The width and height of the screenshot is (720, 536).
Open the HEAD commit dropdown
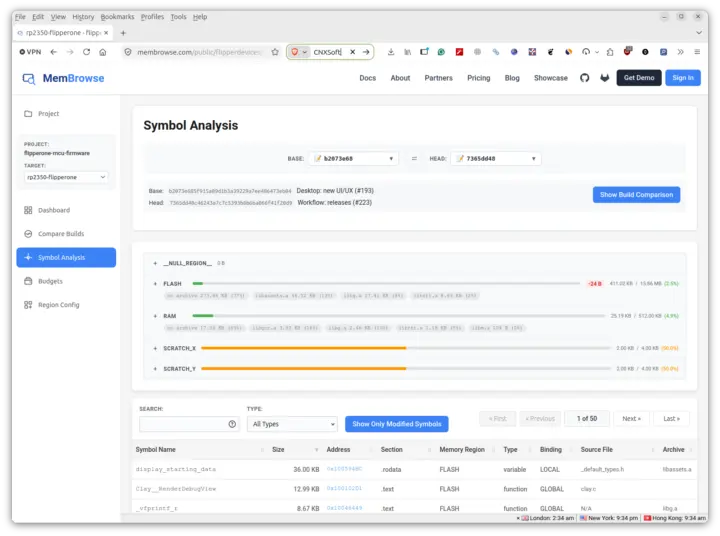point(496,158)
